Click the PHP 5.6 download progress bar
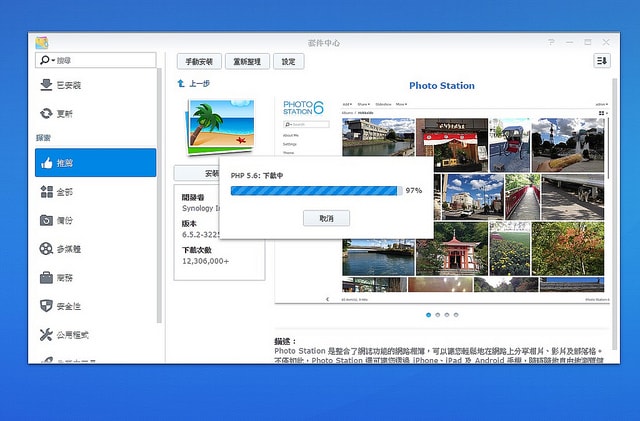Viewport: 640px width, 421px height. 315,190
